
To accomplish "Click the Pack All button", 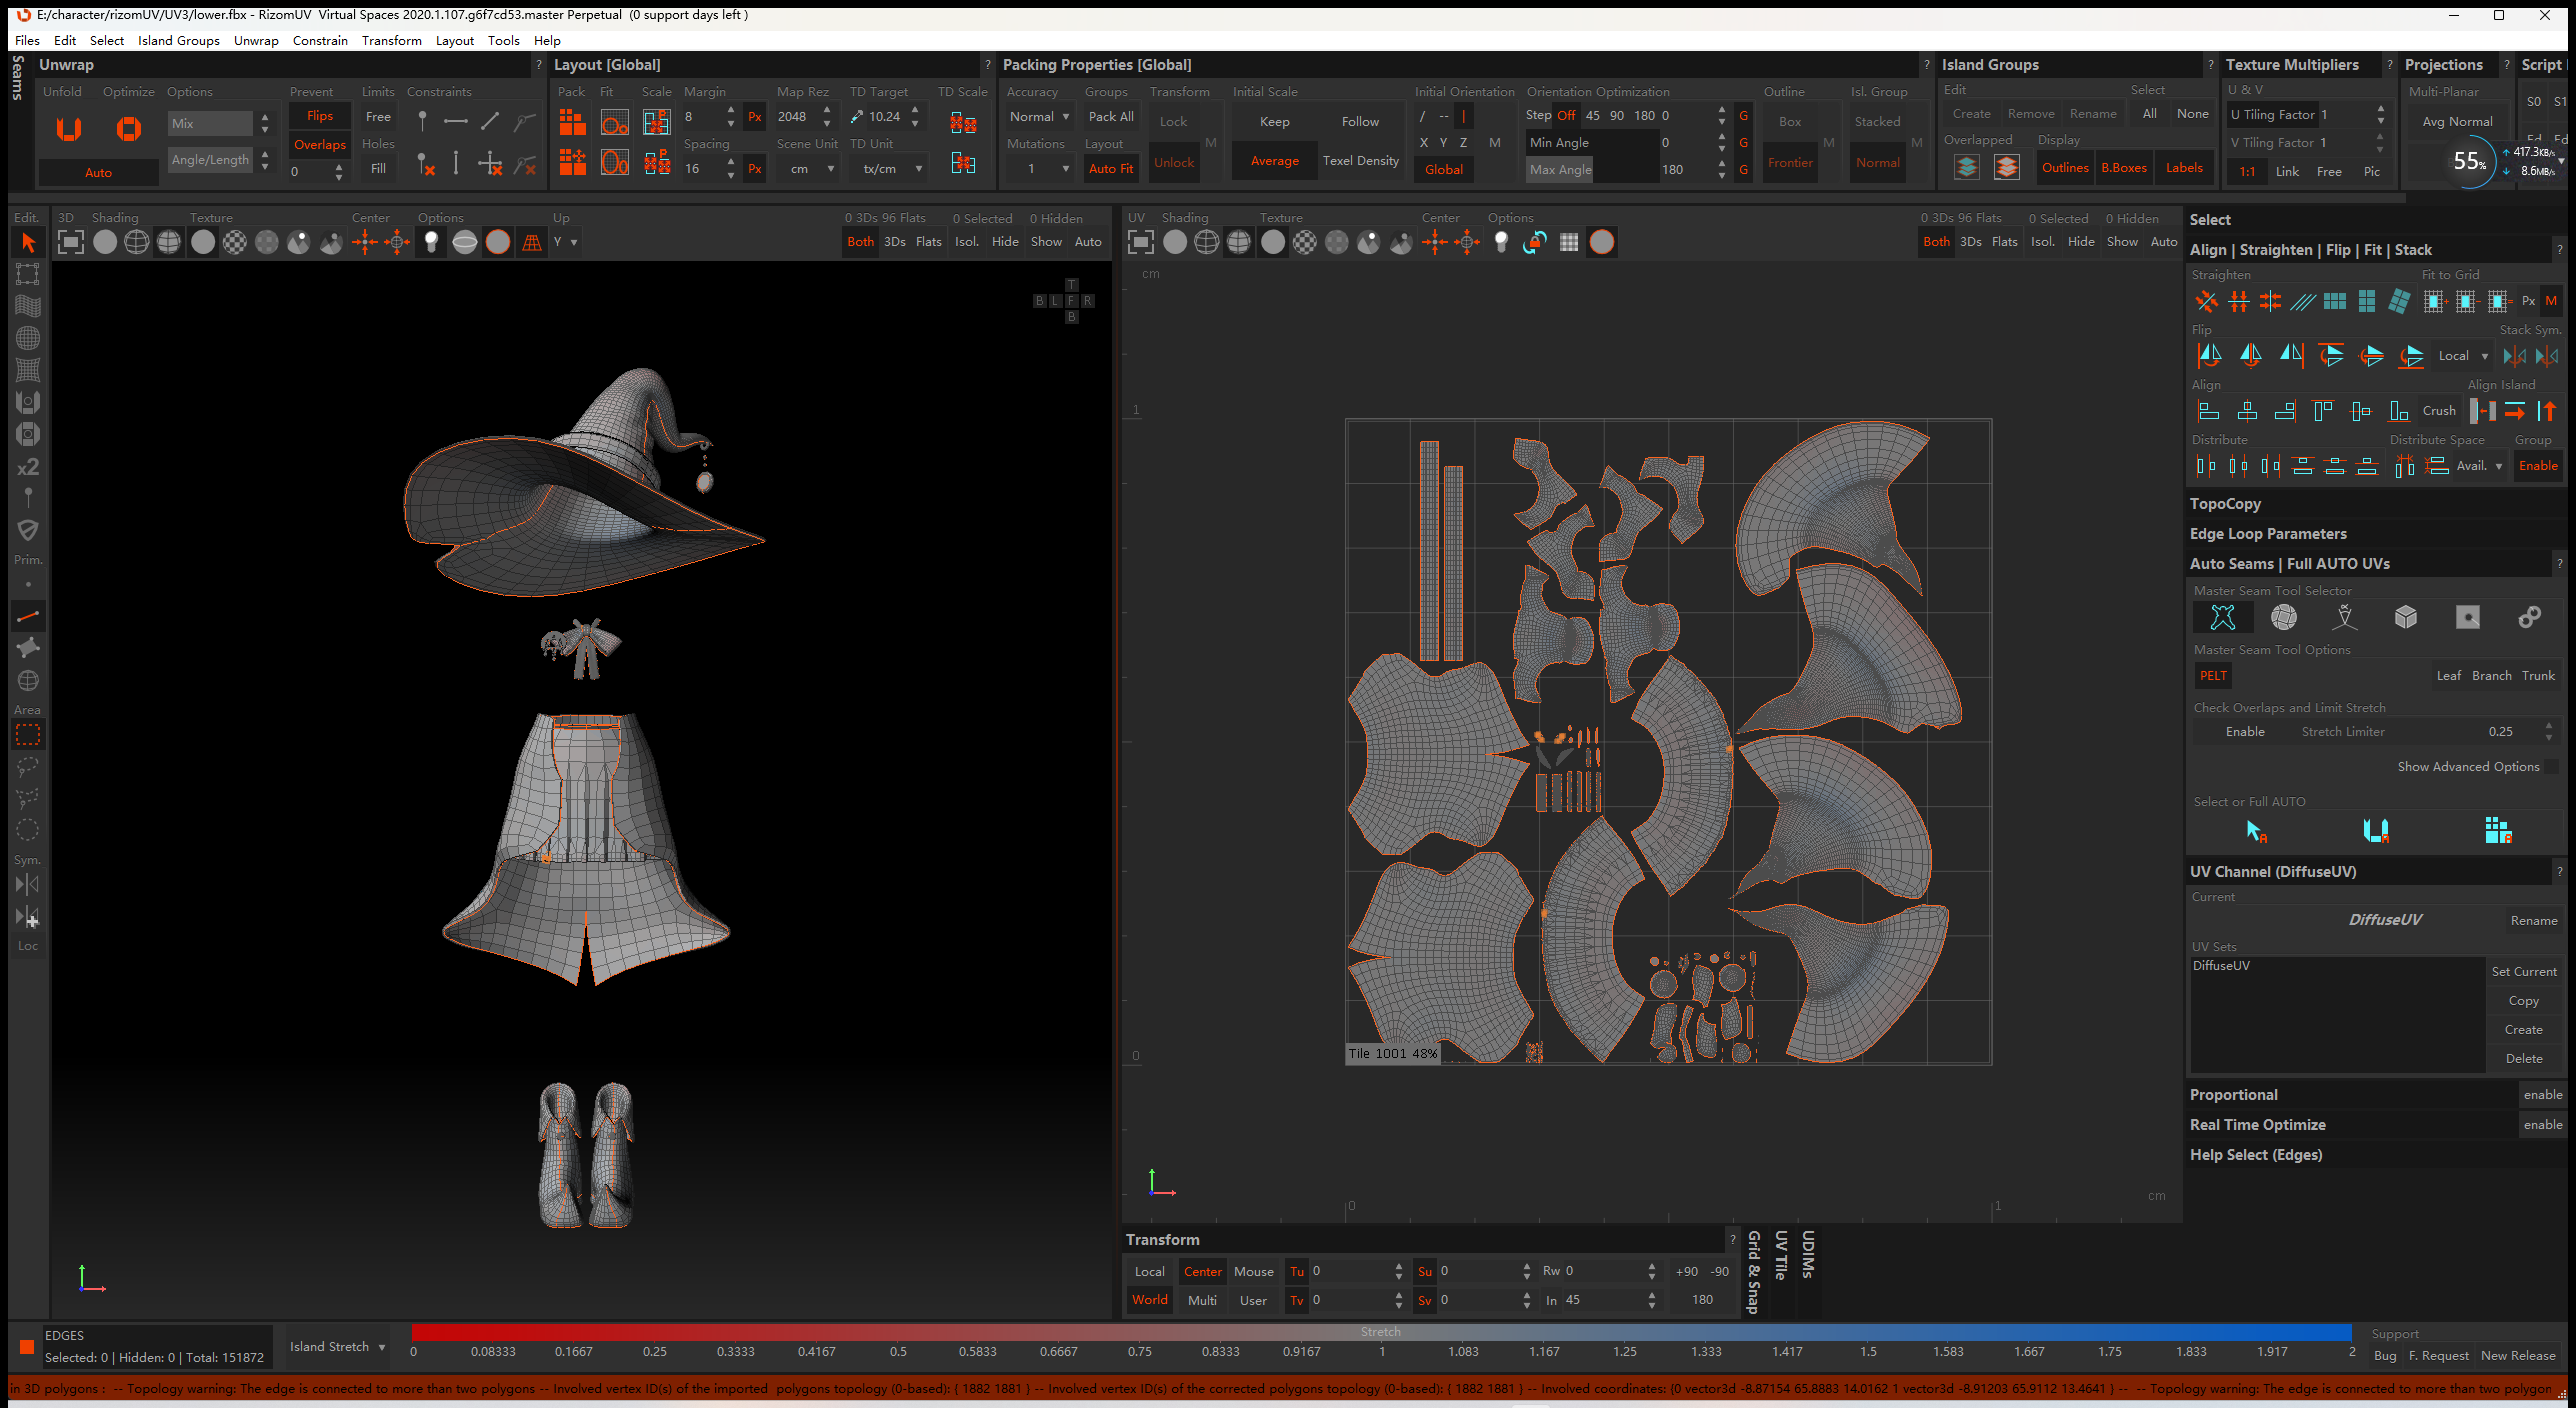I will pyautogui.click(x=1111, y=117).
